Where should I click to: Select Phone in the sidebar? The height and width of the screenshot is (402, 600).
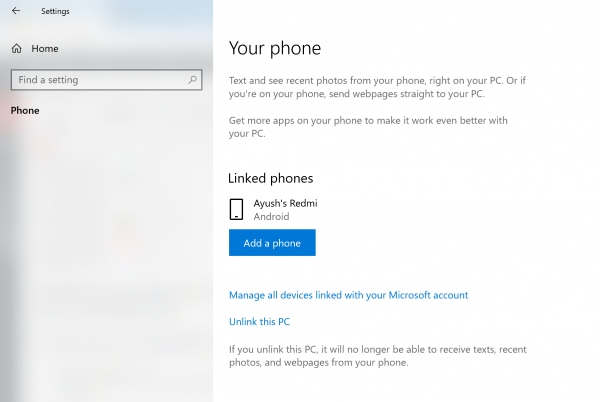click(25, 111)
